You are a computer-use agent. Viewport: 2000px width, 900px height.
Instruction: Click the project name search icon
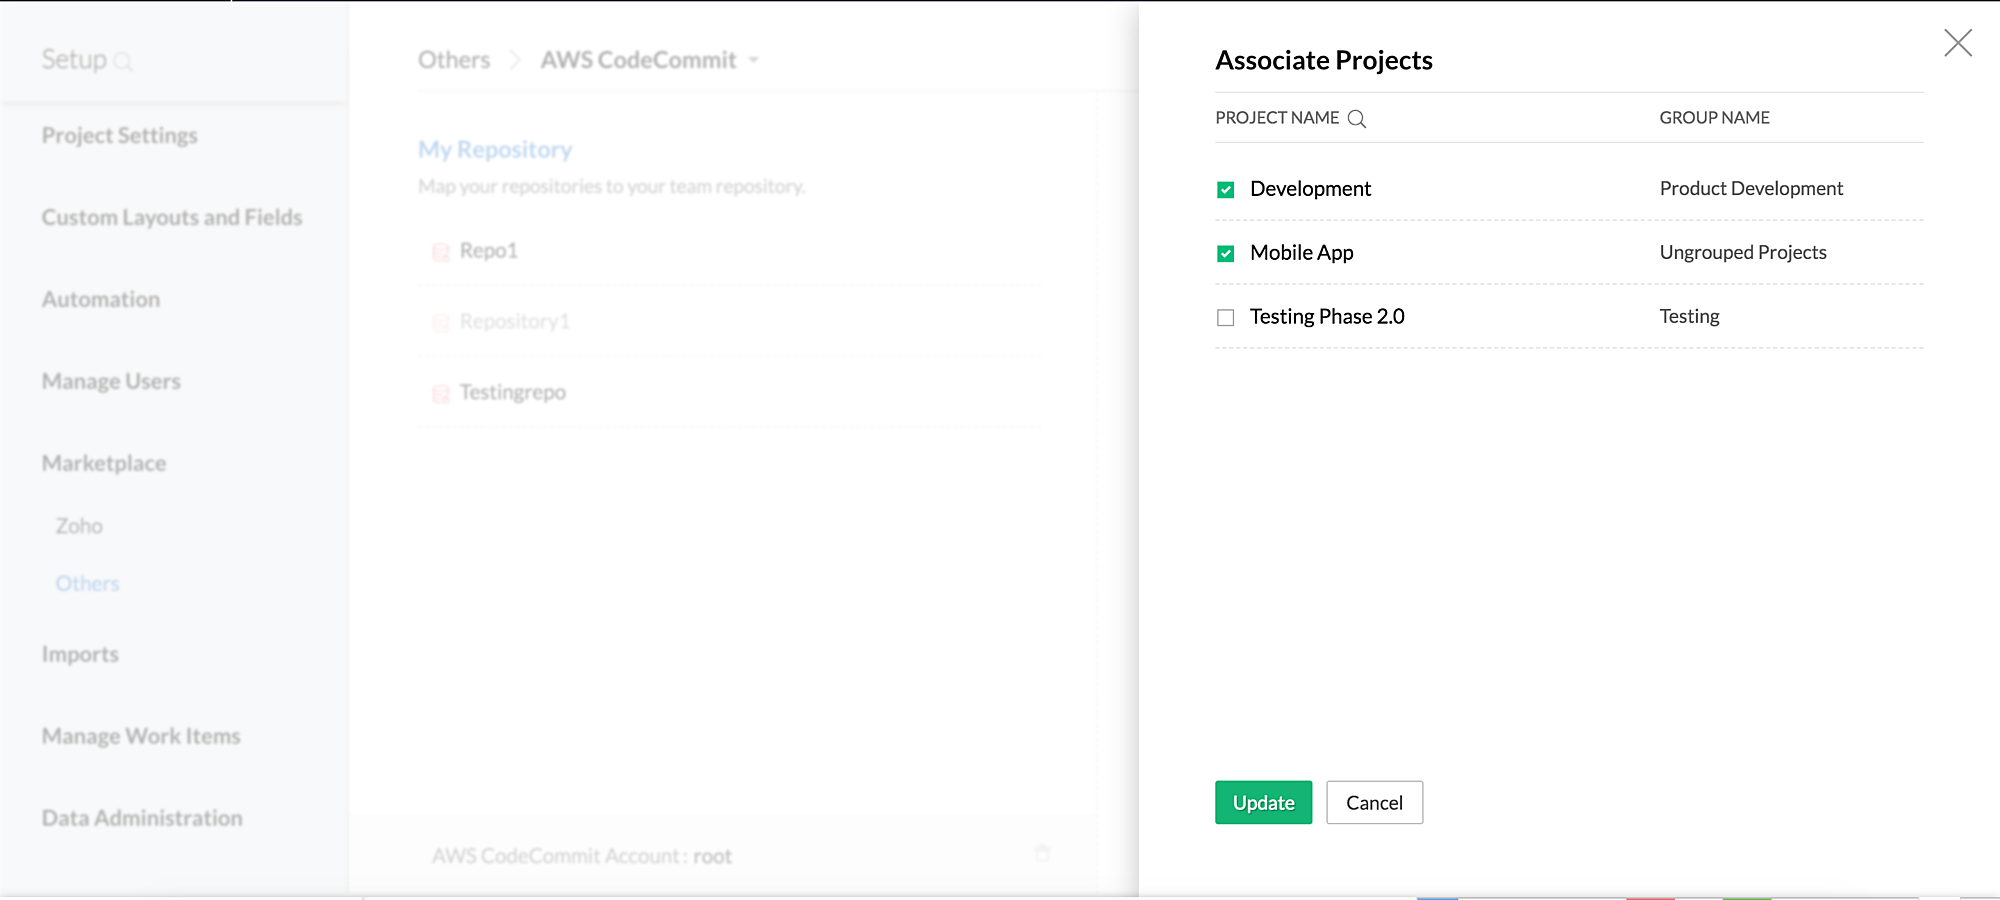coord(1357,119)
